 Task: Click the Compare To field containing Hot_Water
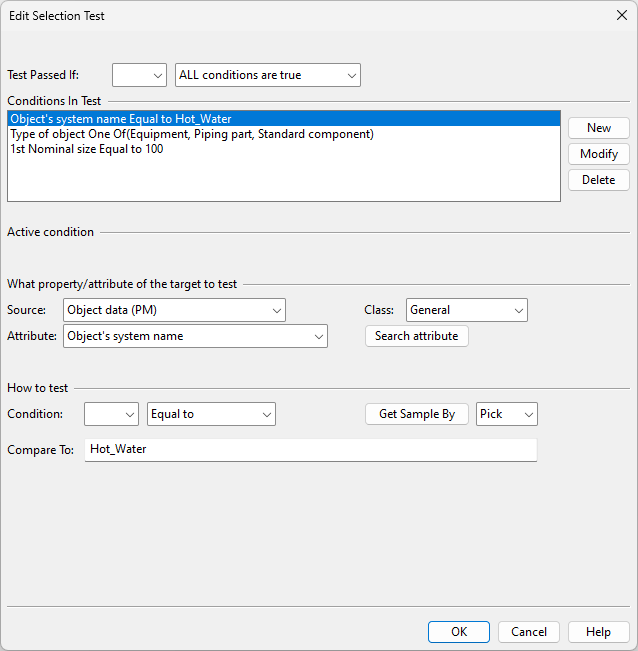click(x=310, y=450)
